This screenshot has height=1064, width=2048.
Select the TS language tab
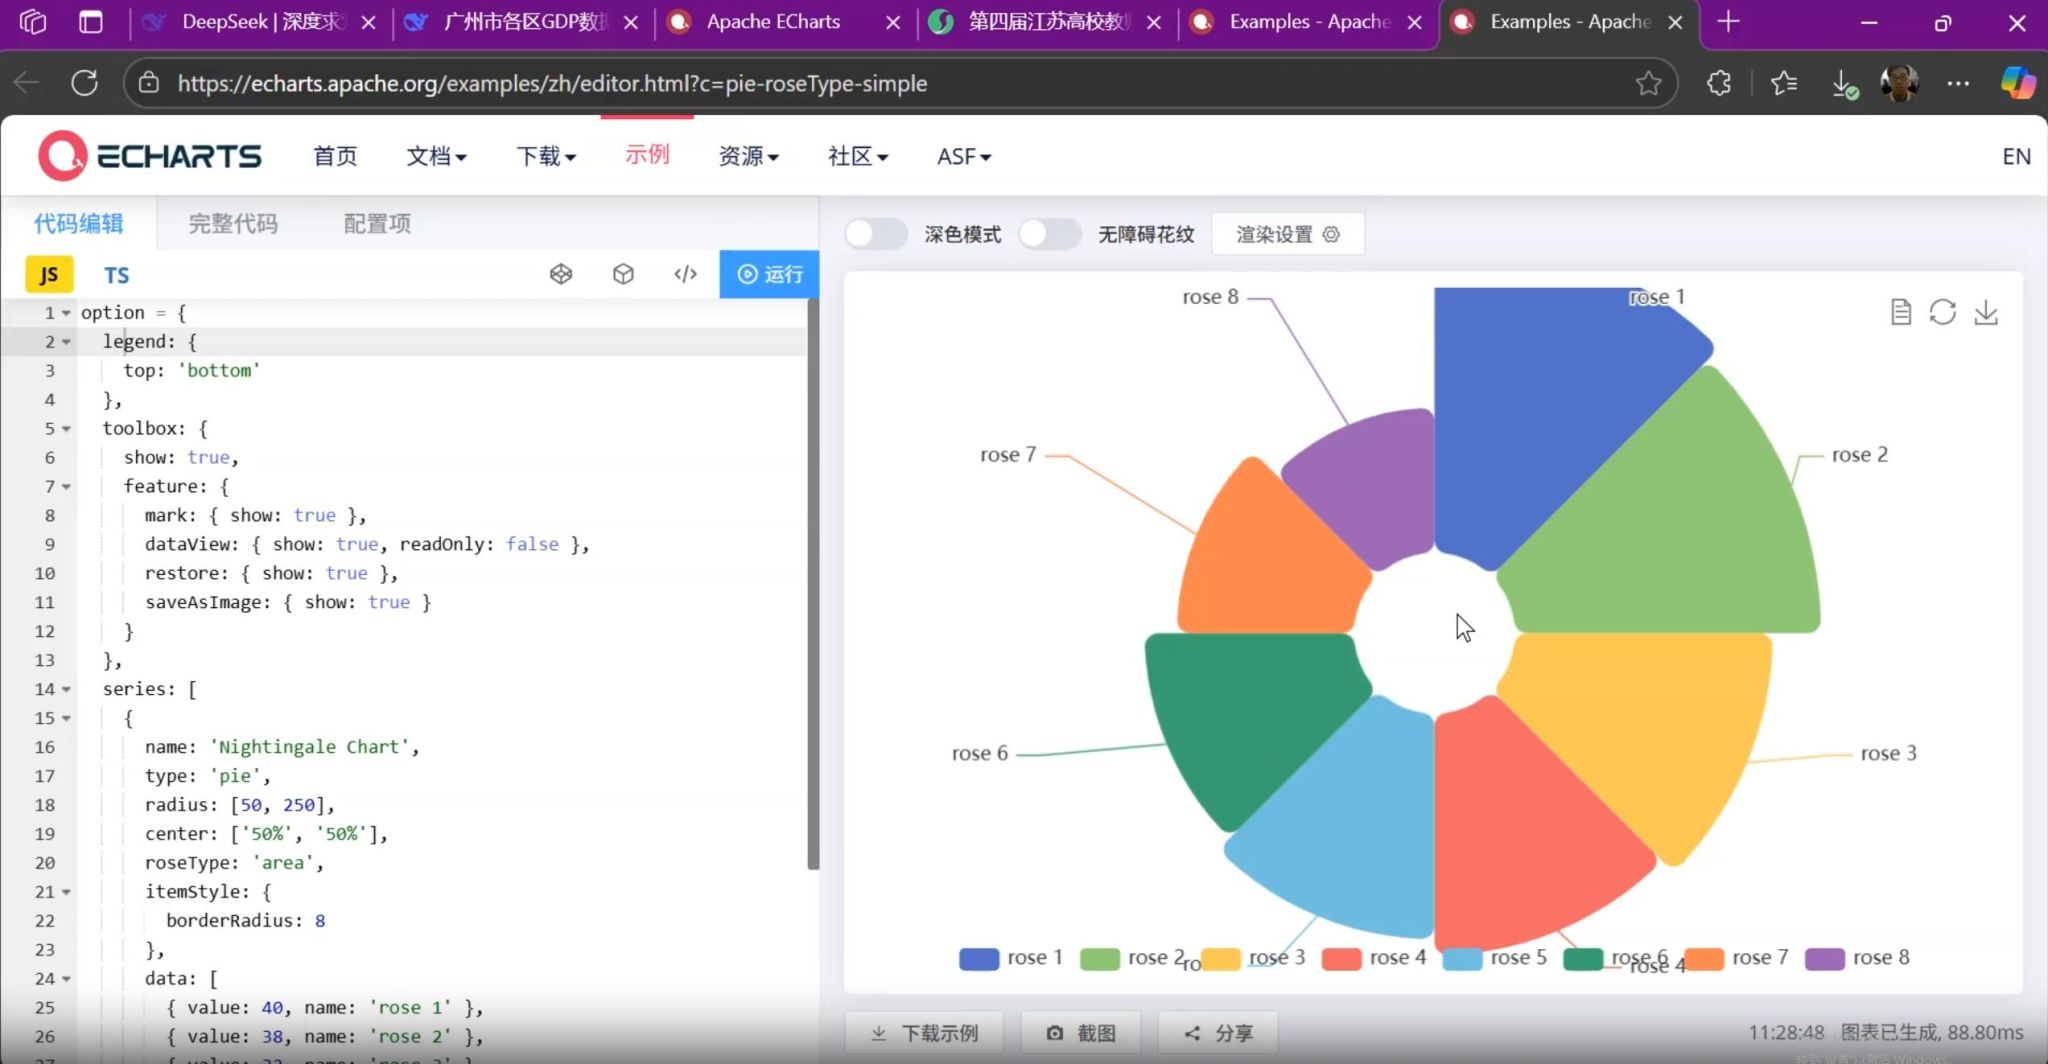tap(116, 275)
